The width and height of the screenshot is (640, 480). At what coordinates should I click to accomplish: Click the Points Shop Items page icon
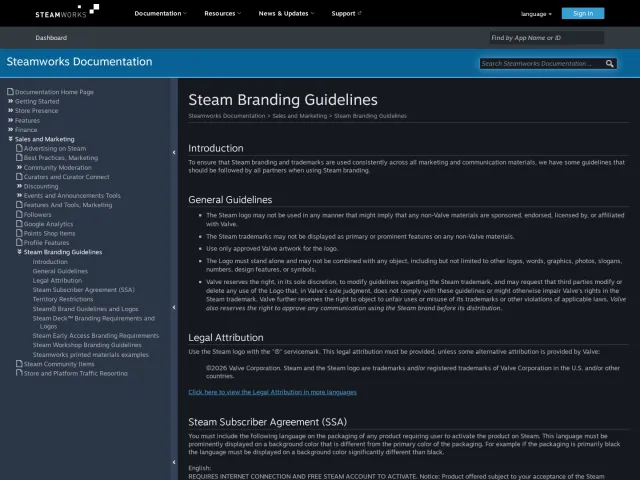tap(19, 233)
